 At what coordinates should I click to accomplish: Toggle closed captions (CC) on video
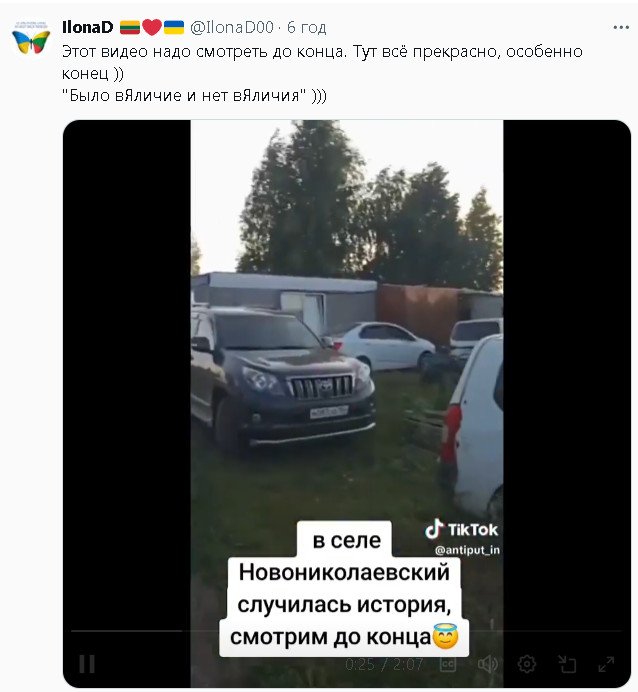coord(447,664)
